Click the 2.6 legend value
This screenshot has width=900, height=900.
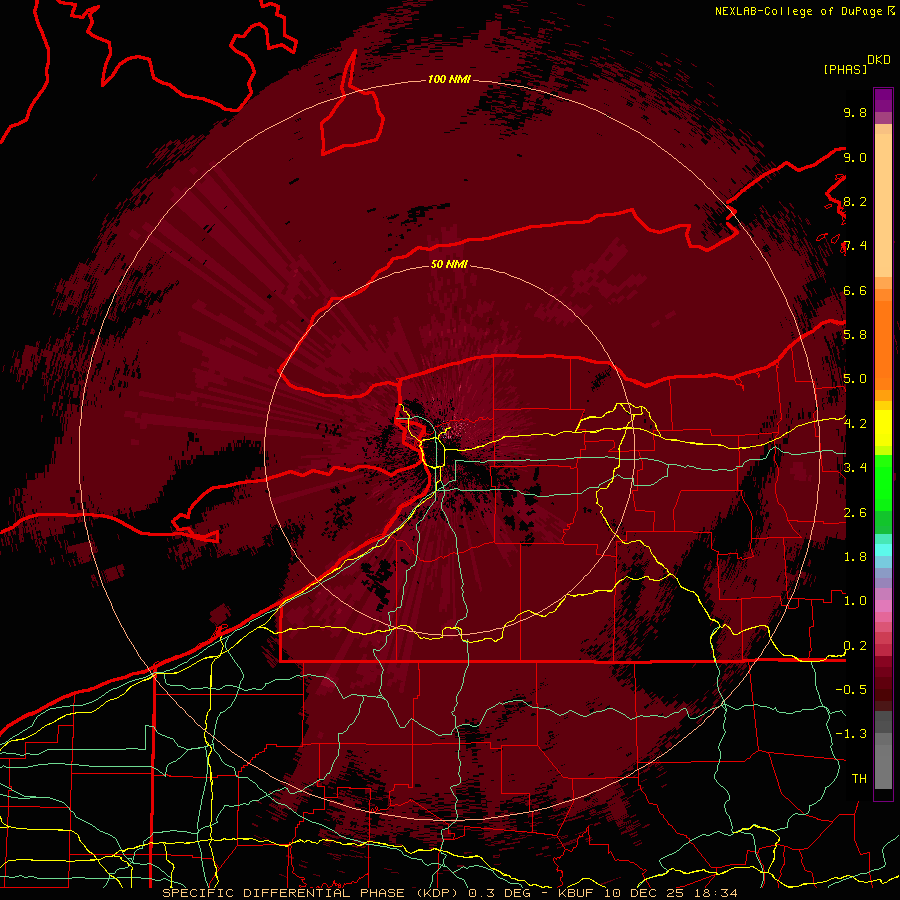pos(855,513)
